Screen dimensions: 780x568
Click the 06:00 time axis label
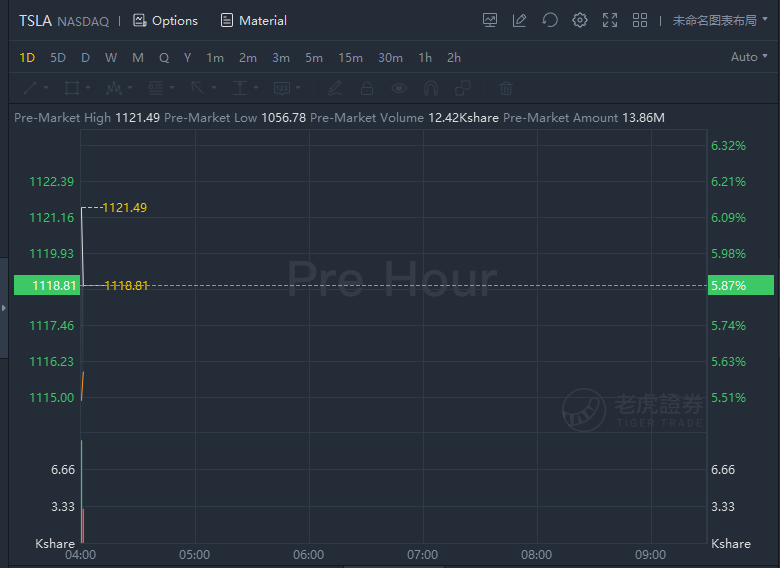click(308, 555)
